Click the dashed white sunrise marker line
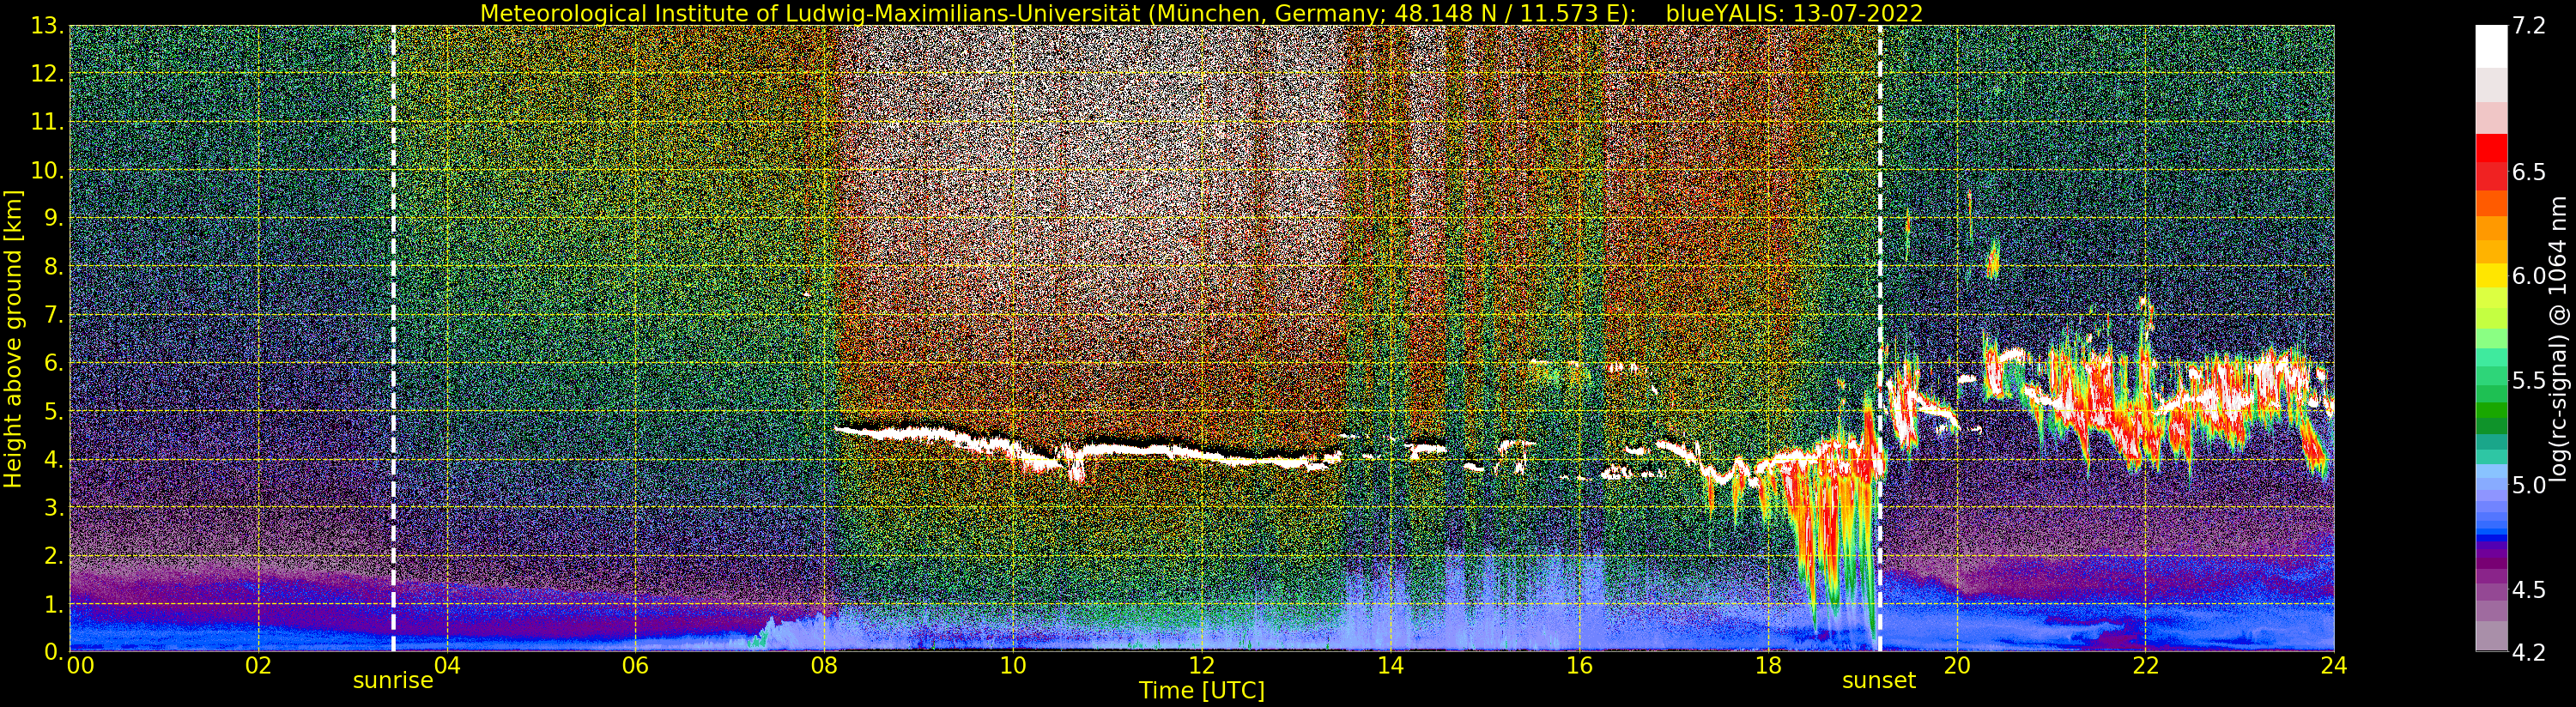 [393, 338]
